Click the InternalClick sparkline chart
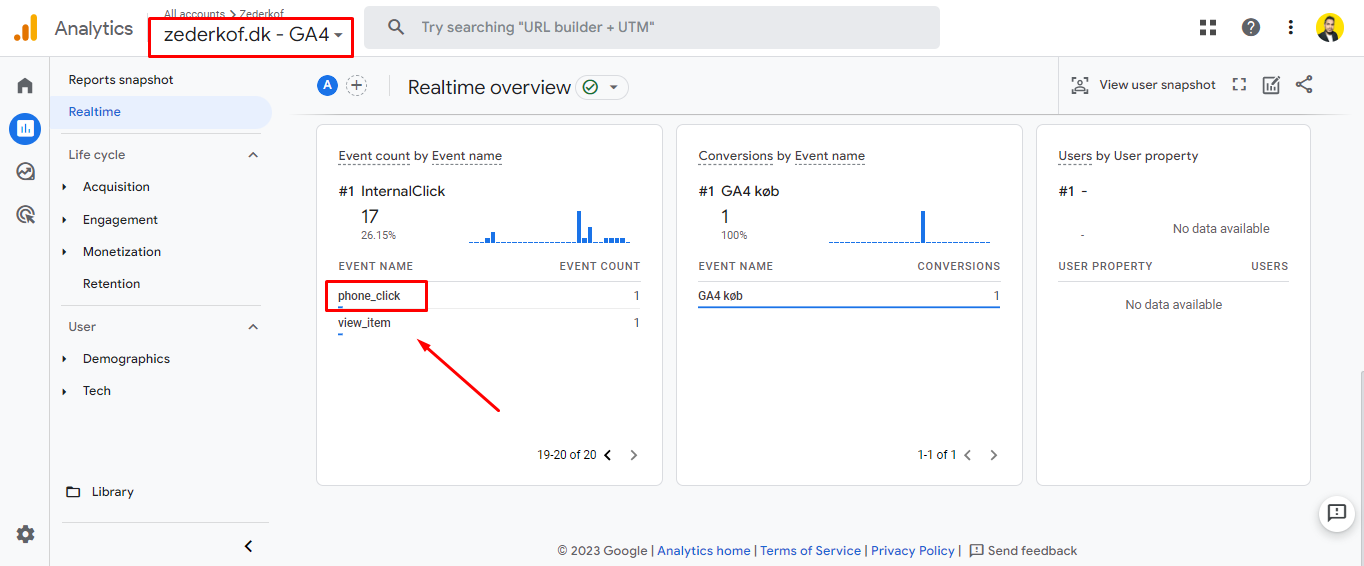 point(549,227)
